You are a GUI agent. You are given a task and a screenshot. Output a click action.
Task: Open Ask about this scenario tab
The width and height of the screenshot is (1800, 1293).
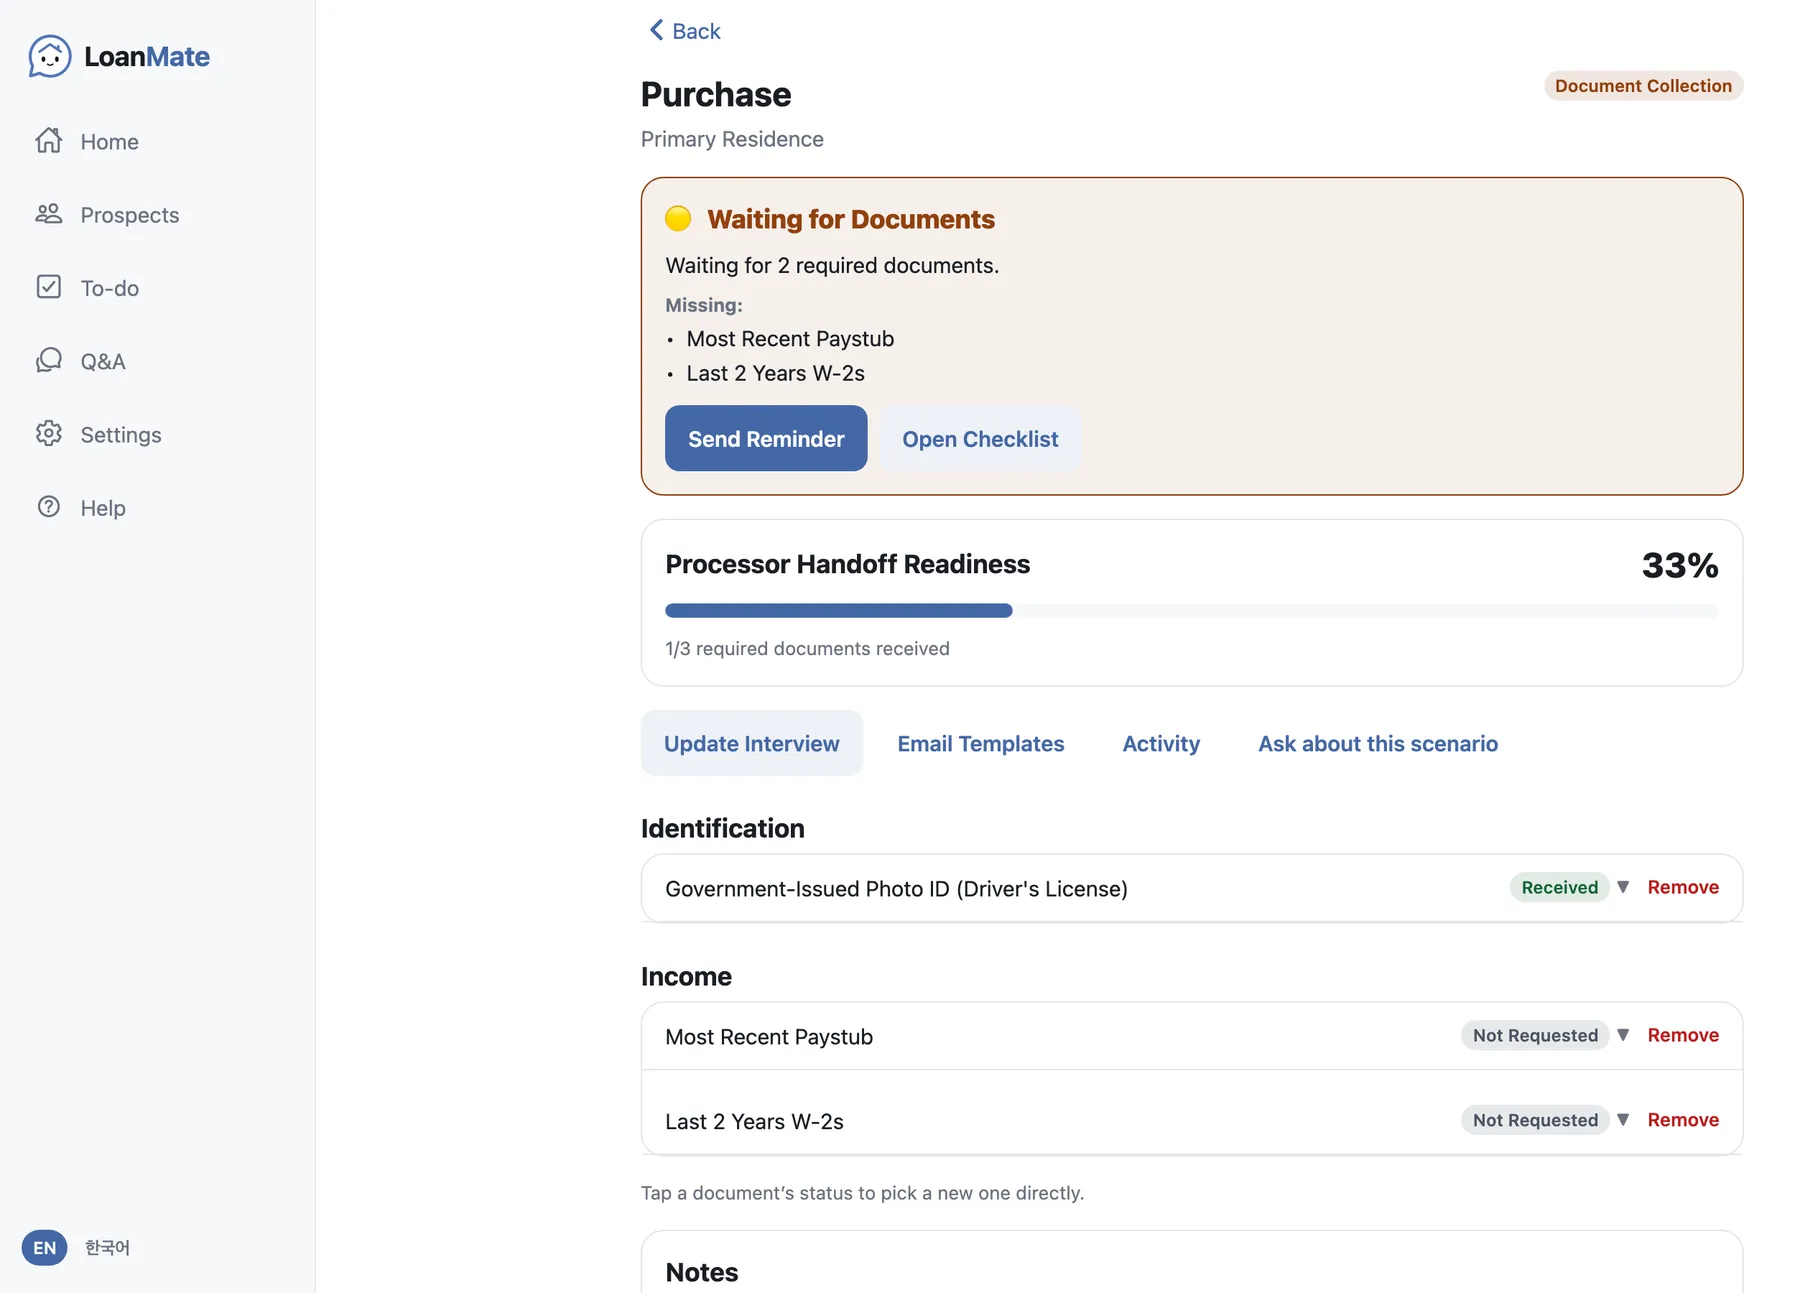1378,743
